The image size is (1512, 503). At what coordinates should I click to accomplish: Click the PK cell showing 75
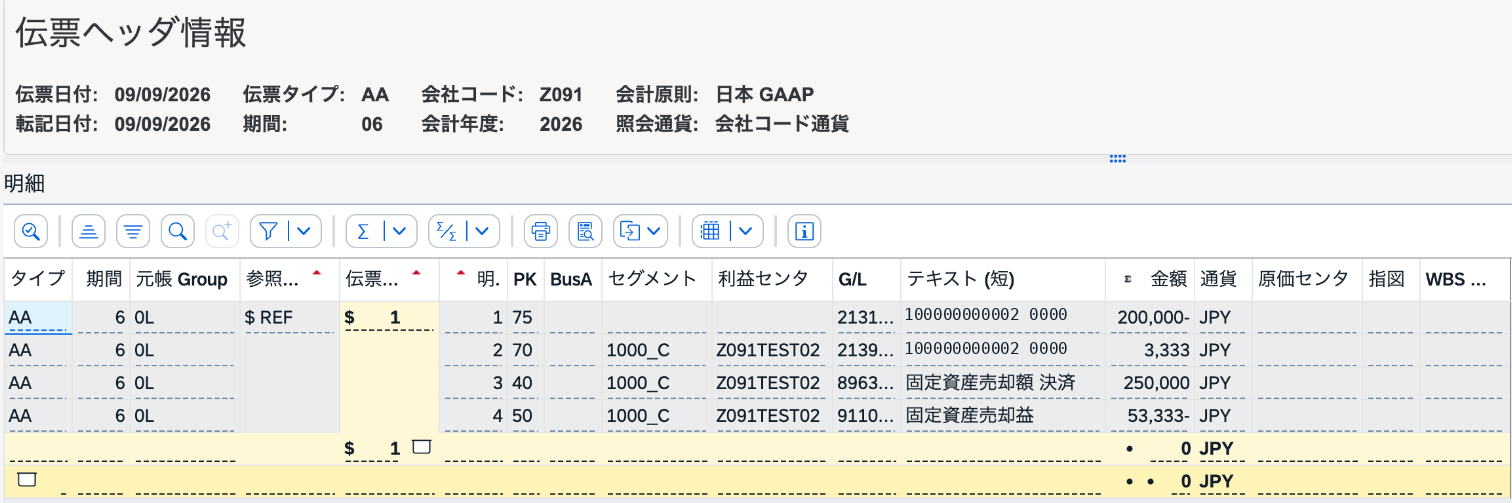coord(525,317)
